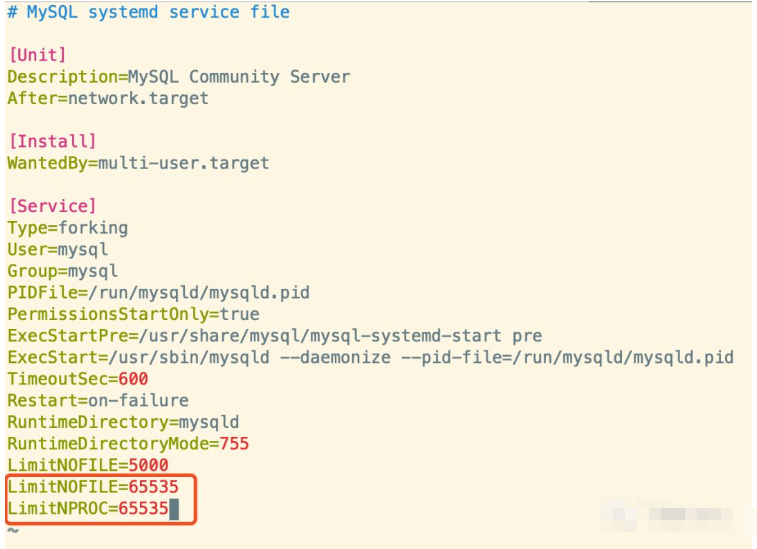Click the LimitNOFILE=5000 line

tap(87, 465)
